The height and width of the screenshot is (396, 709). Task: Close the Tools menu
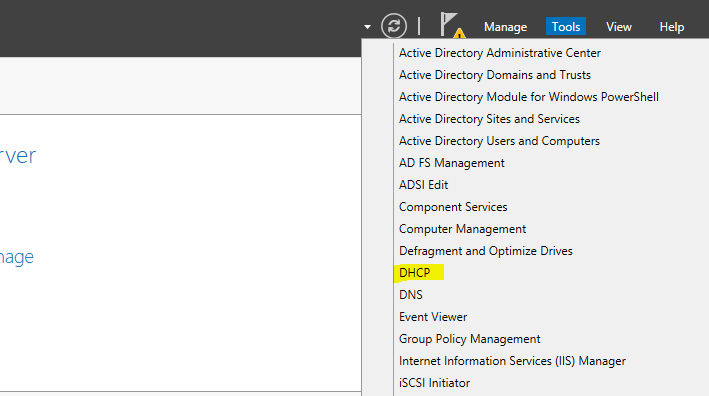point(566,27)
